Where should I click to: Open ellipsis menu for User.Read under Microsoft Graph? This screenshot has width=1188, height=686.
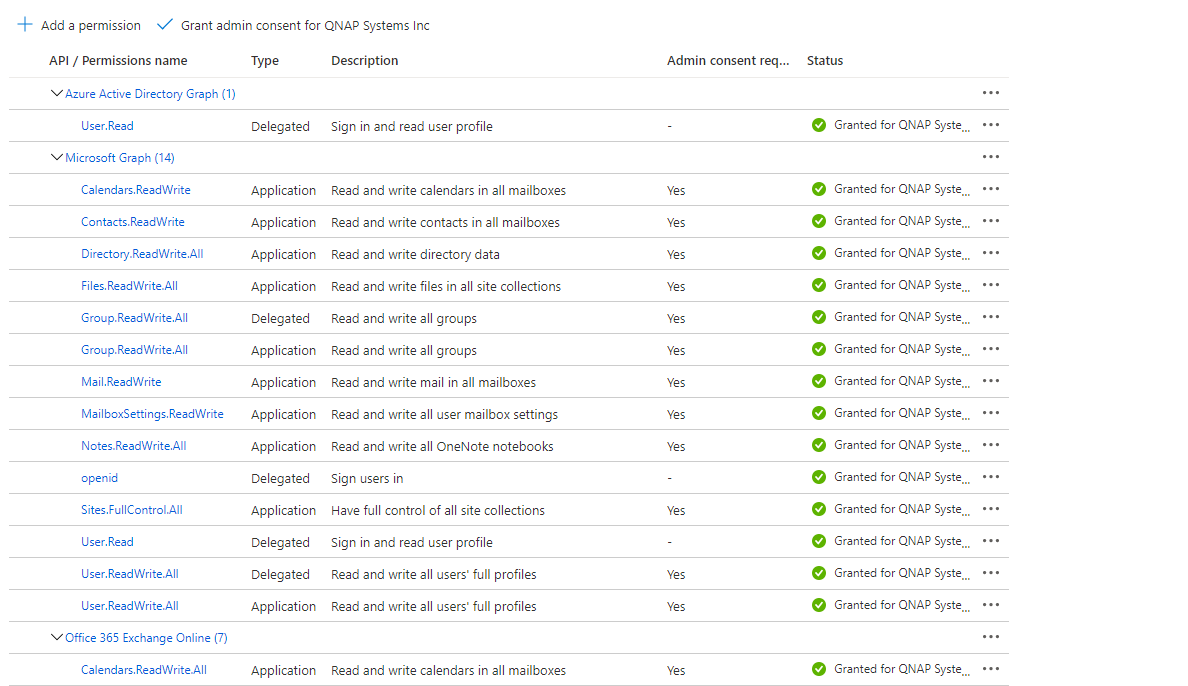pyautogui.click(x=990, y=541)
